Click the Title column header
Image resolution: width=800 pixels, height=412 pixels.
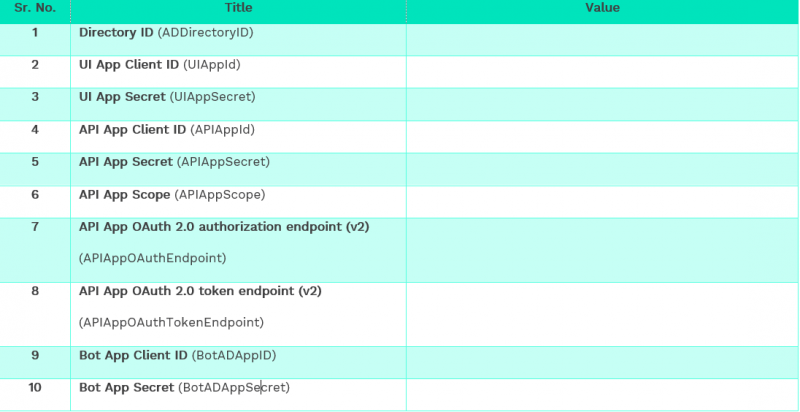(x=238, y=8)
